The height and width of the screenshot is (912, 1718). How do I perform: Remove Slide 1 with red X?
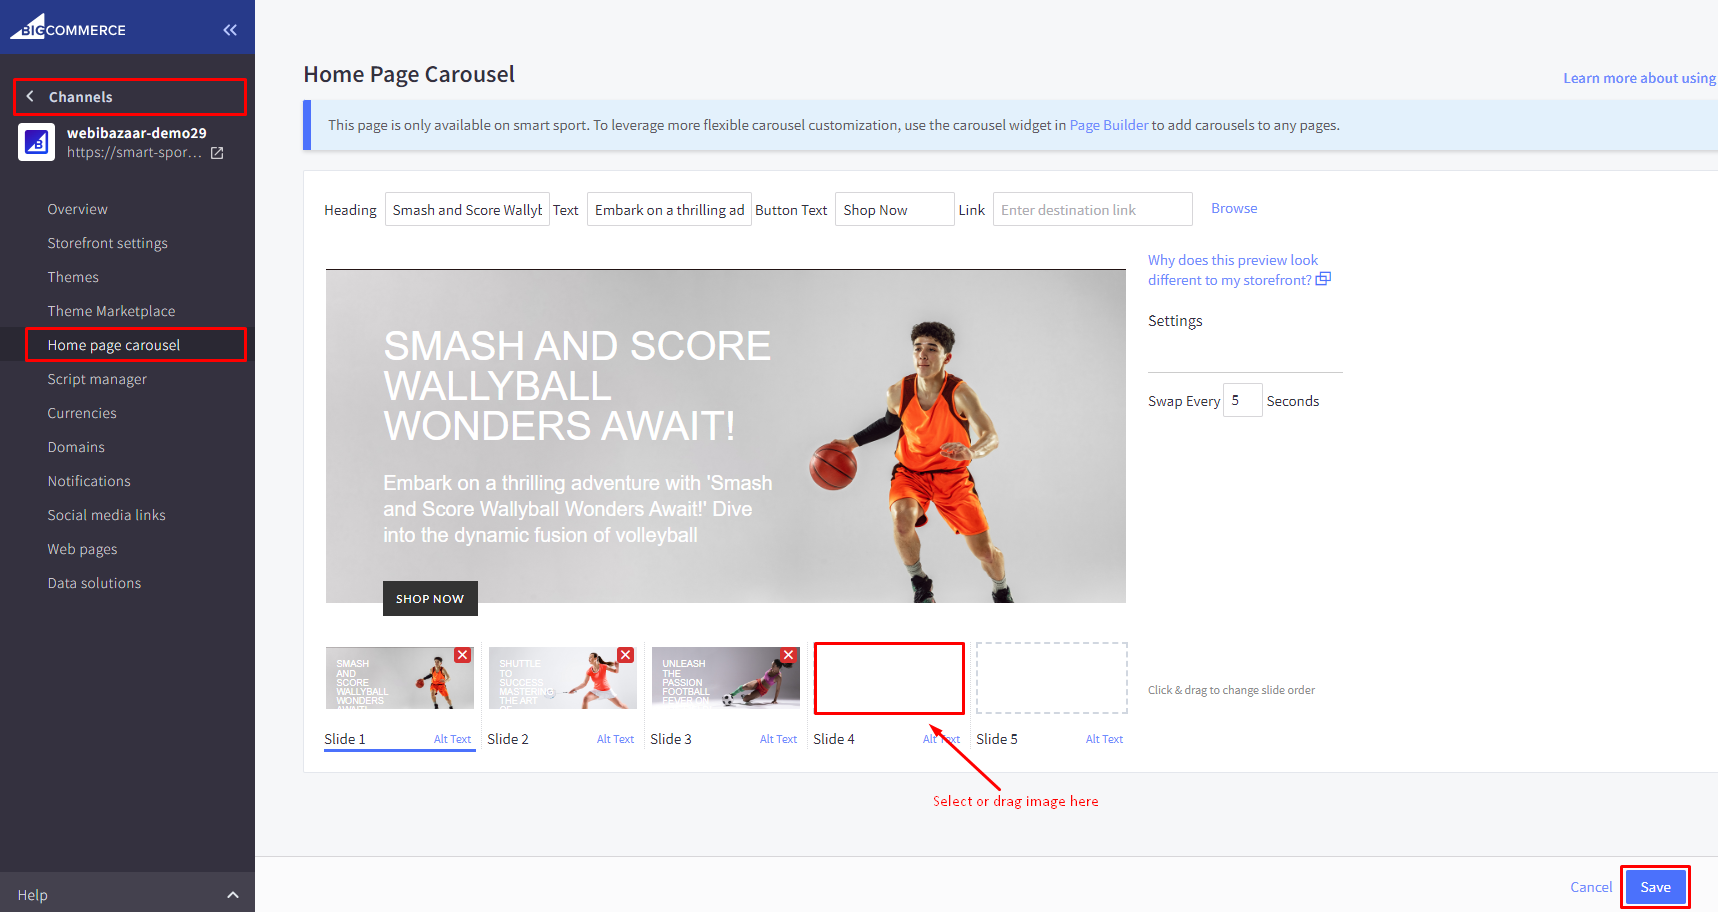[462, 655]
